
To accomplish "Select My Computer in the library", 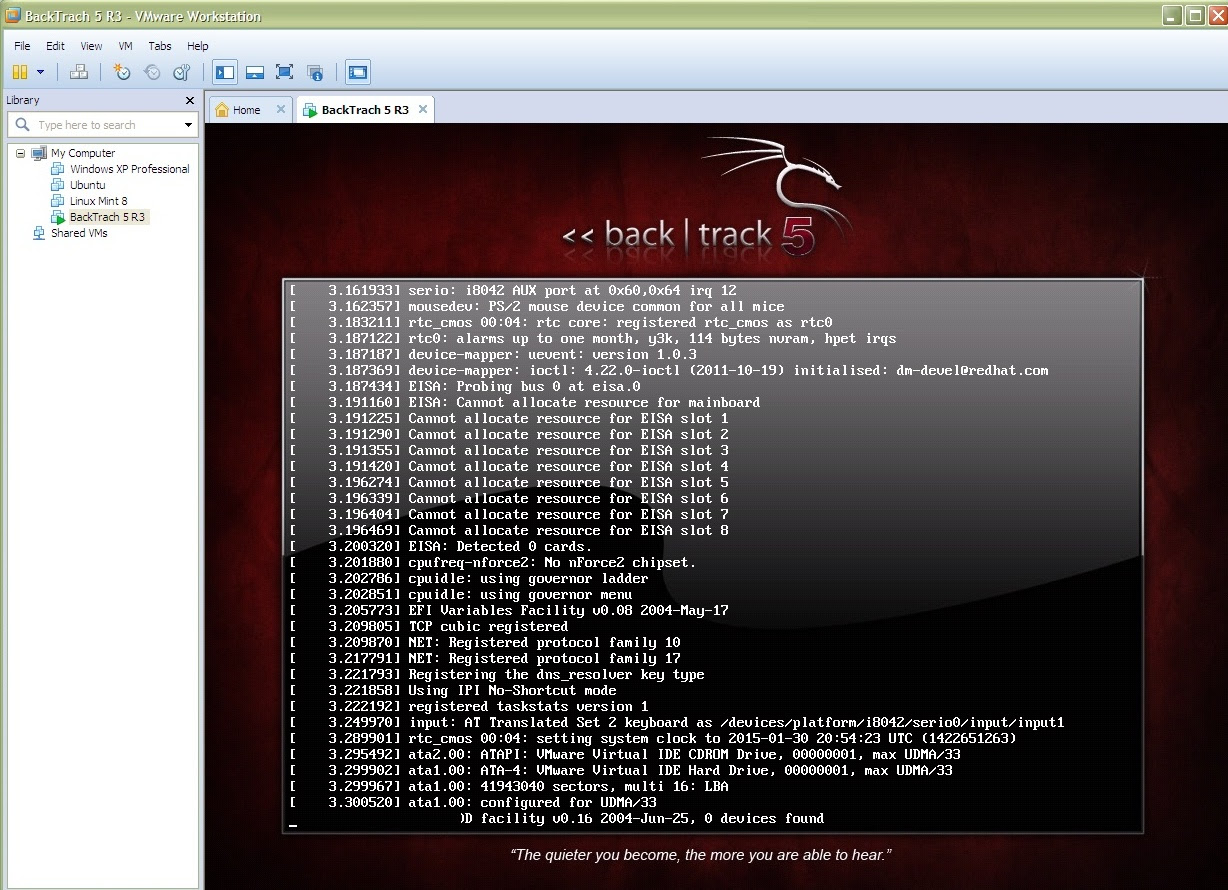I will 83,153.
